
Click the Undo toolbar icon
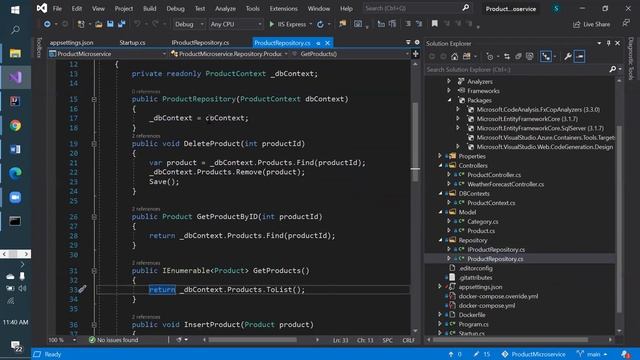pos(137,24)
